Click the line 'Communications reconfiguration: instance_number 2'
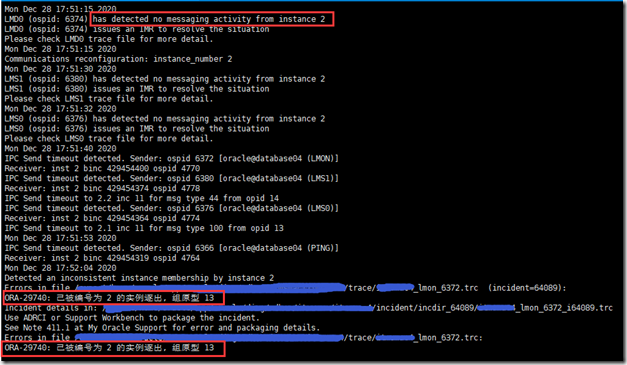Screen dimensions: 627x365 (x=118, y=59)
